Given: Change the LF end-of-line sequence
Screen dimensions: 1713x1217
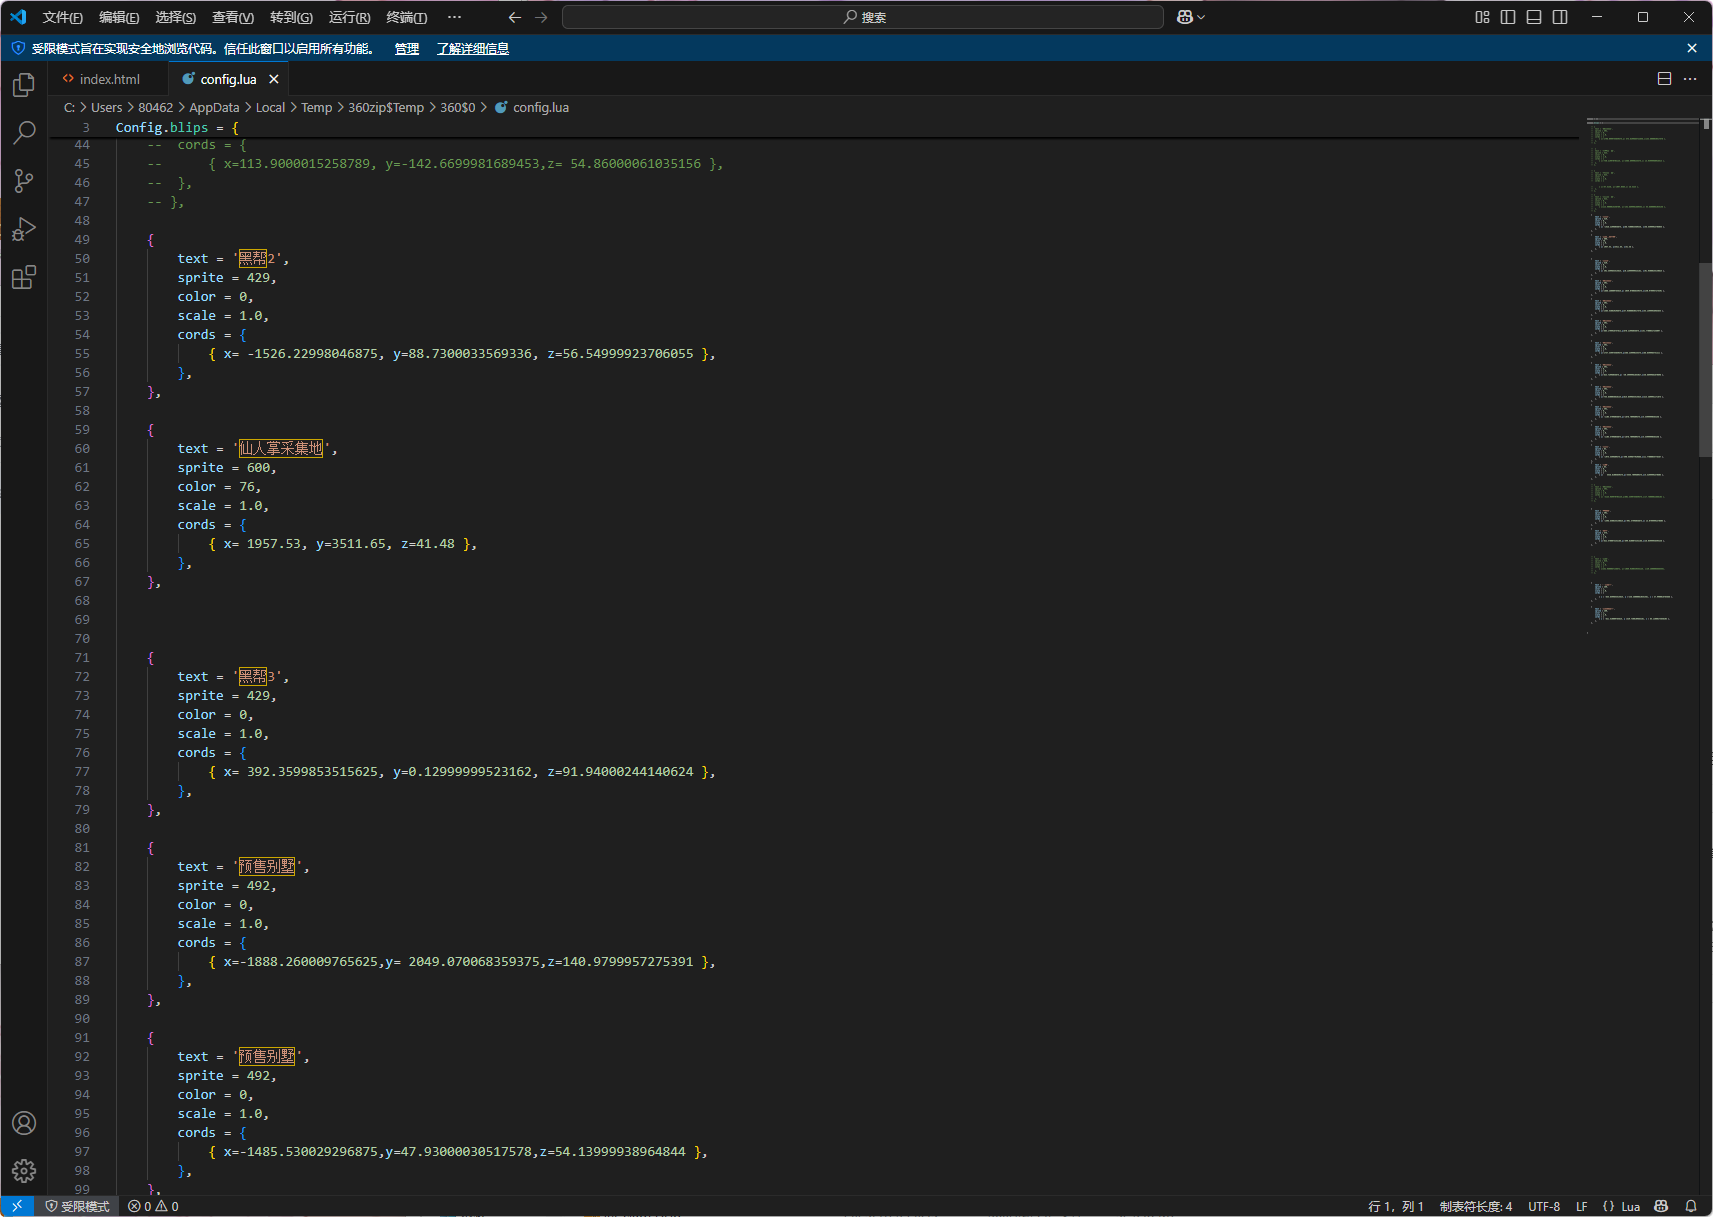Looking at the screenshot, I should coord(1582,1206).
